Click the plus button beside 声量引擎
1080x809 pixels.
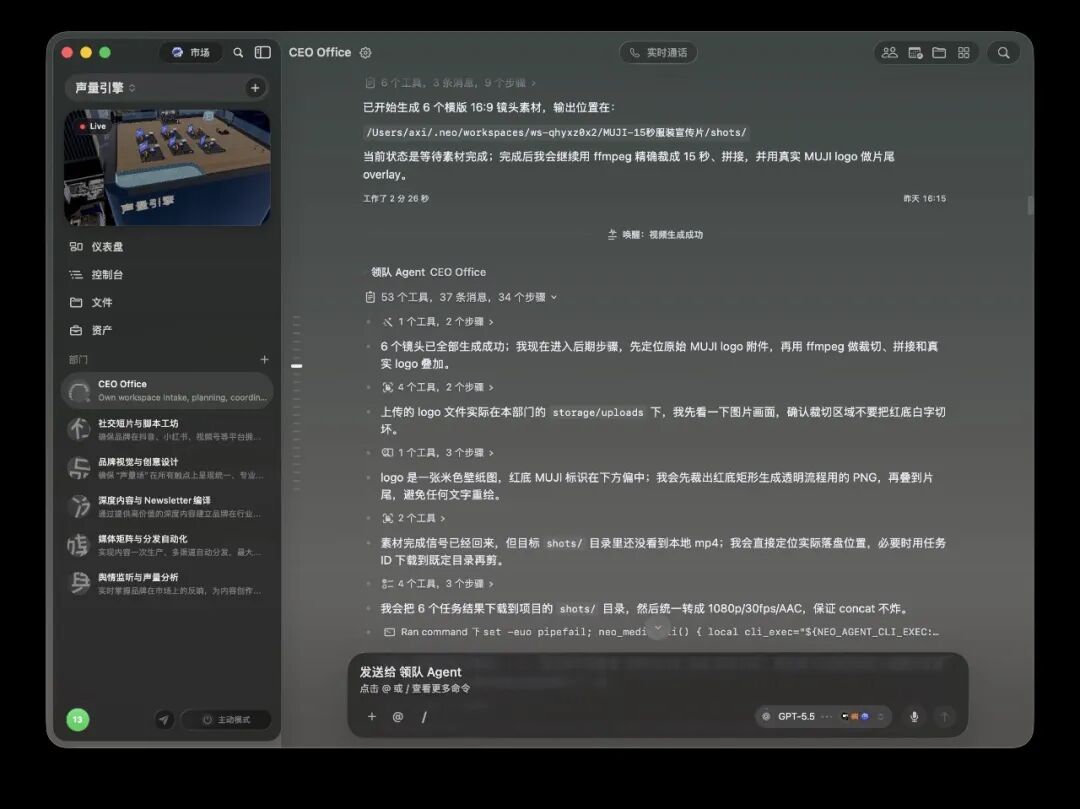pos(255,87)
